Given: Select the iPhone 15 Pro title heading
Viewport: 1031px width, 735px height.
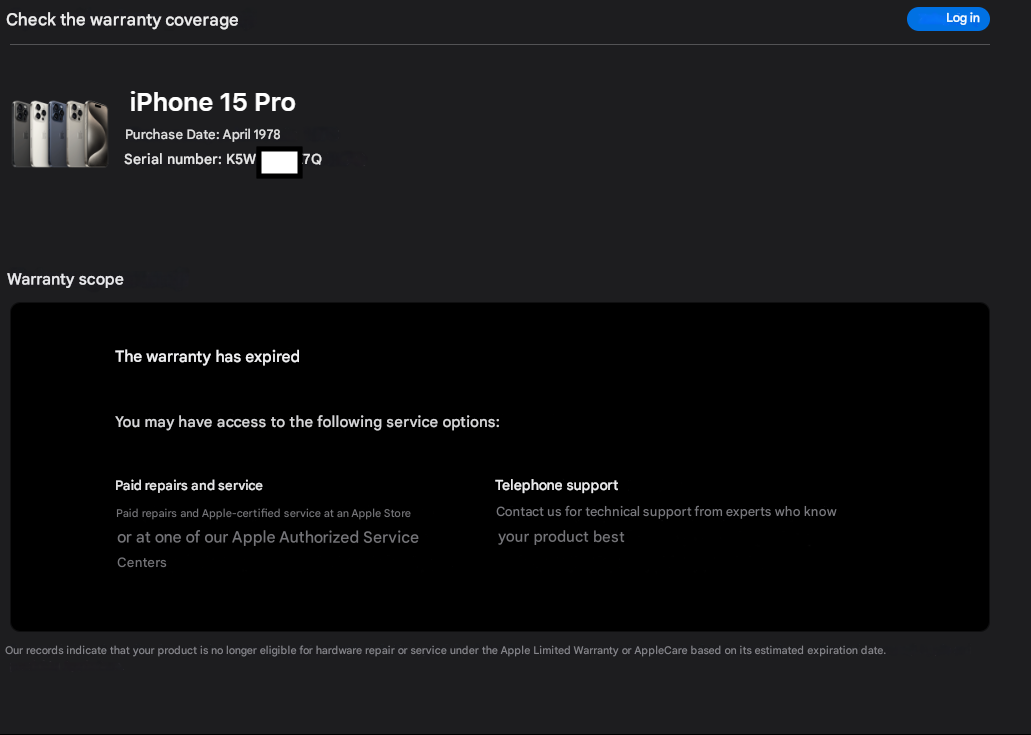Looking at the screenshot, I should coord(212,102).
